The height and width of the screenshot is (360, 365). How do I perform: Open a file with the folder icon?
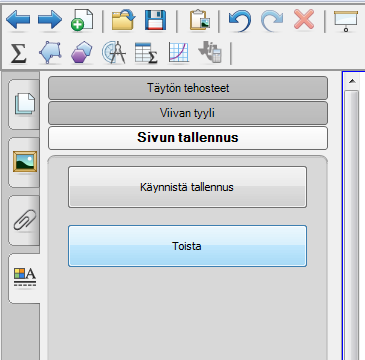[x=124, y=20]
